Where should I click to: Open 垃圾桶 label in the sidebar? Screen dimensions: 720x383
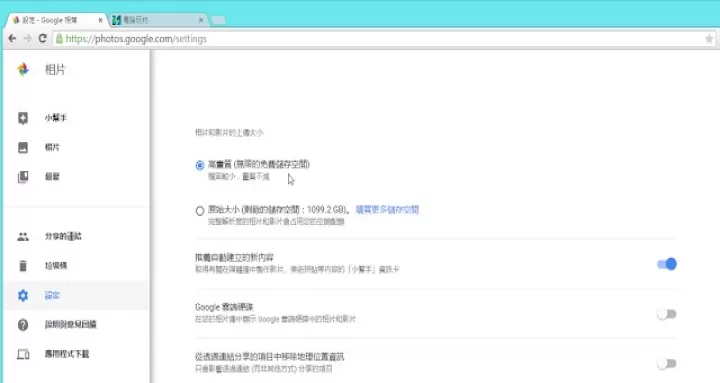(x=56, y=265)
